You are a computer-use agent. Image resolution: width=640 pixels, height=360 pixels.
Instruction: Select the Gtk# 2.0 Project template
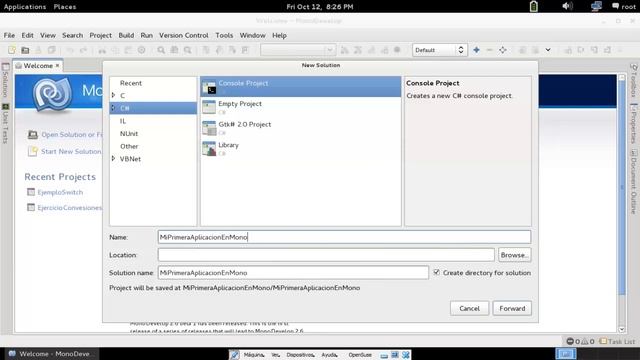point(300,127)
